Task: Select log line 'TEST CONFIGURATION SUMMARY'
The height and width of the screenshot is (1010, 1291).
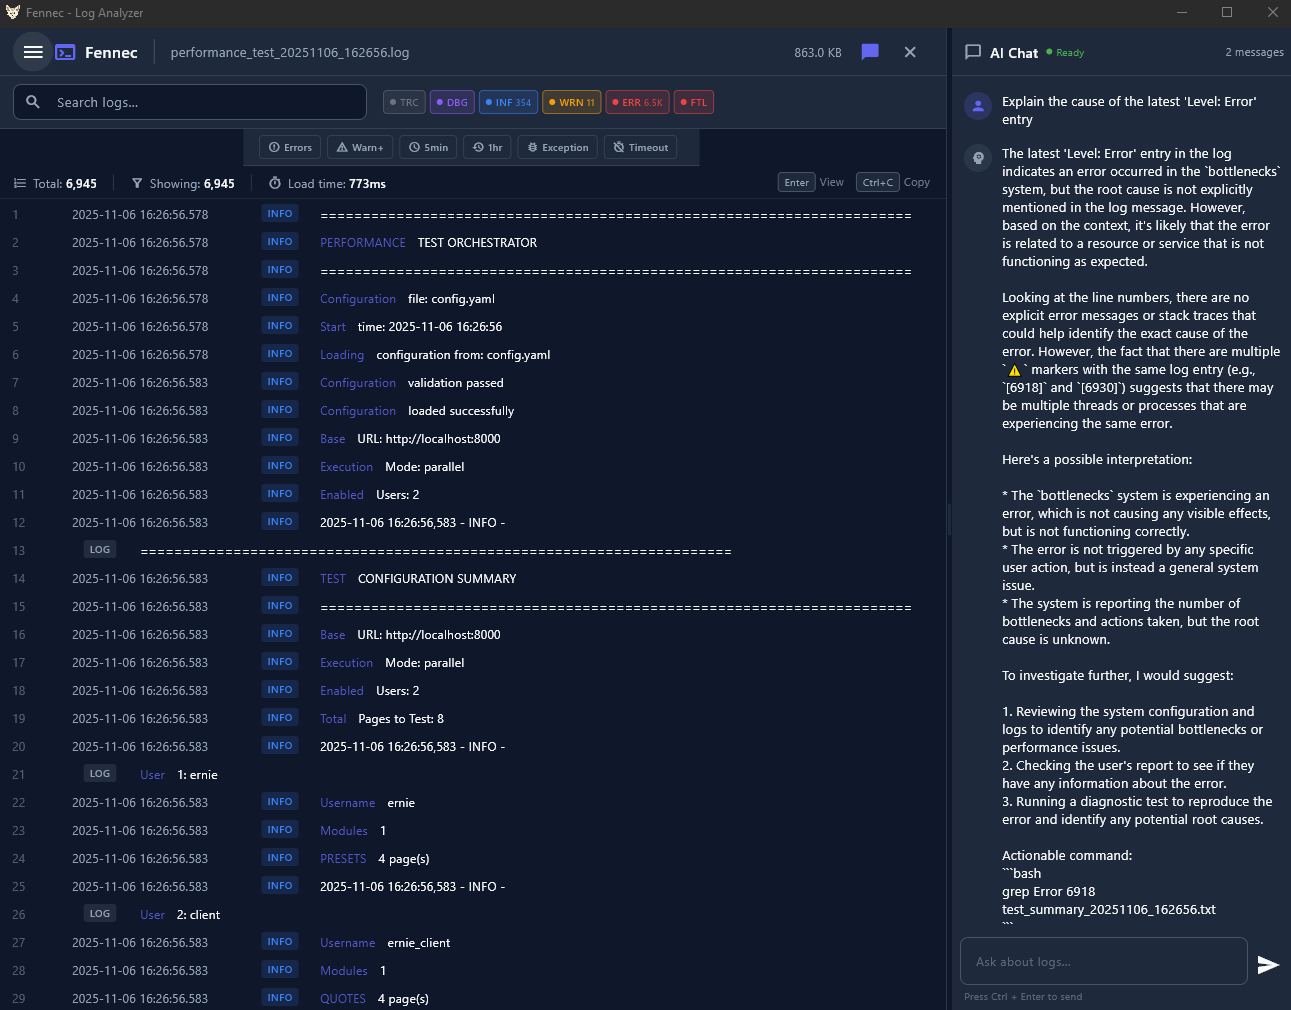Action: tap(473, 578)
